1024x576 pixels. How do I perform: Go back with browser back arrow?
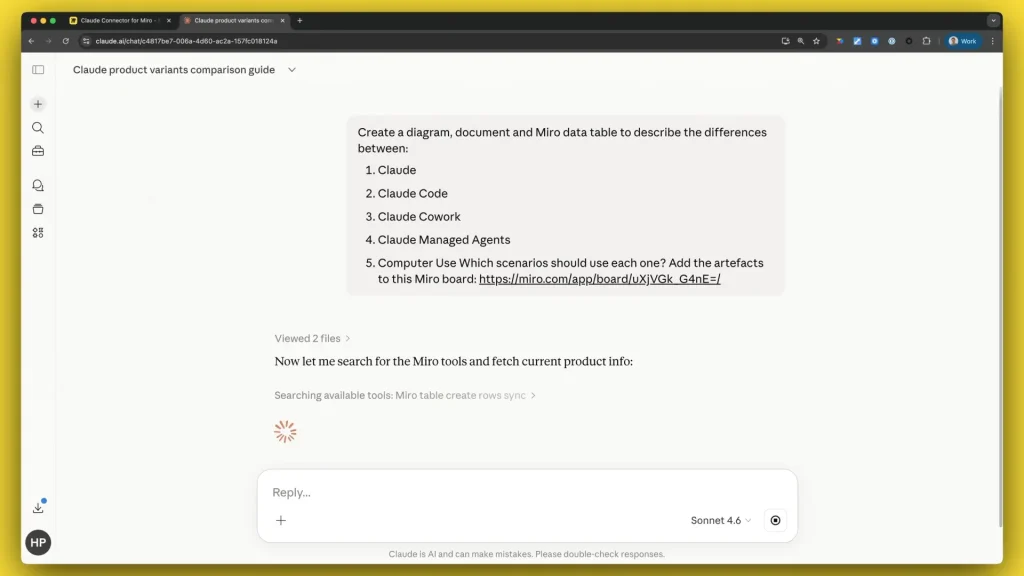31,41
